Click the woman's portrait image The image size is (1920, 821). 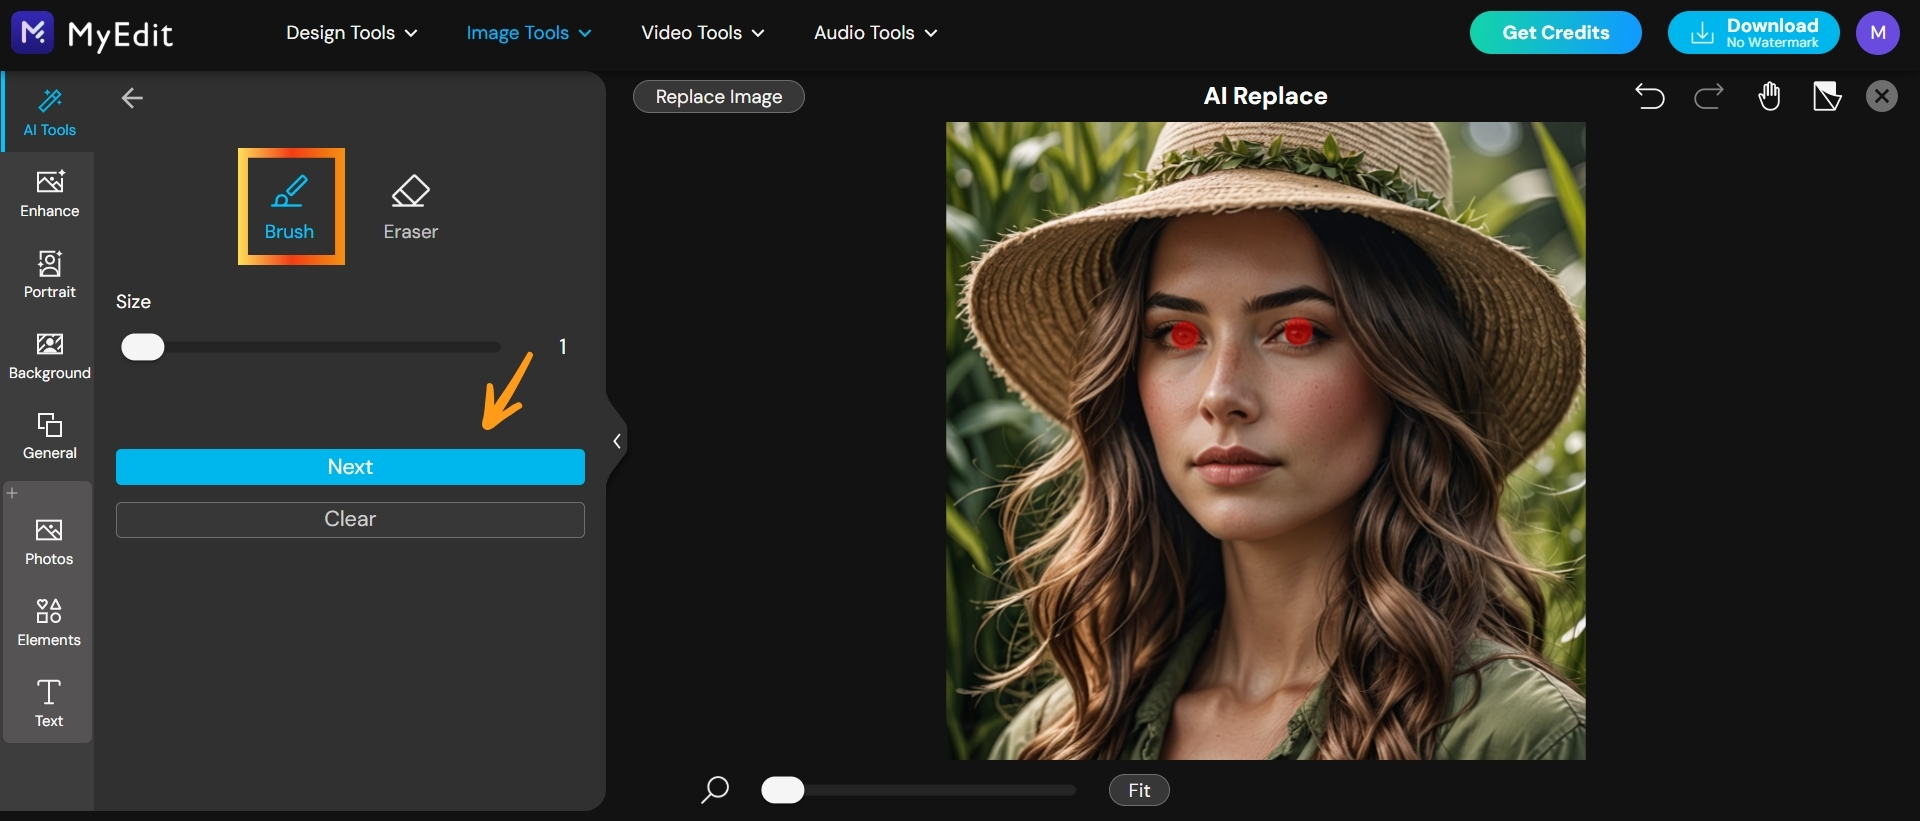pyautogui.click(x=1265, y=441)
